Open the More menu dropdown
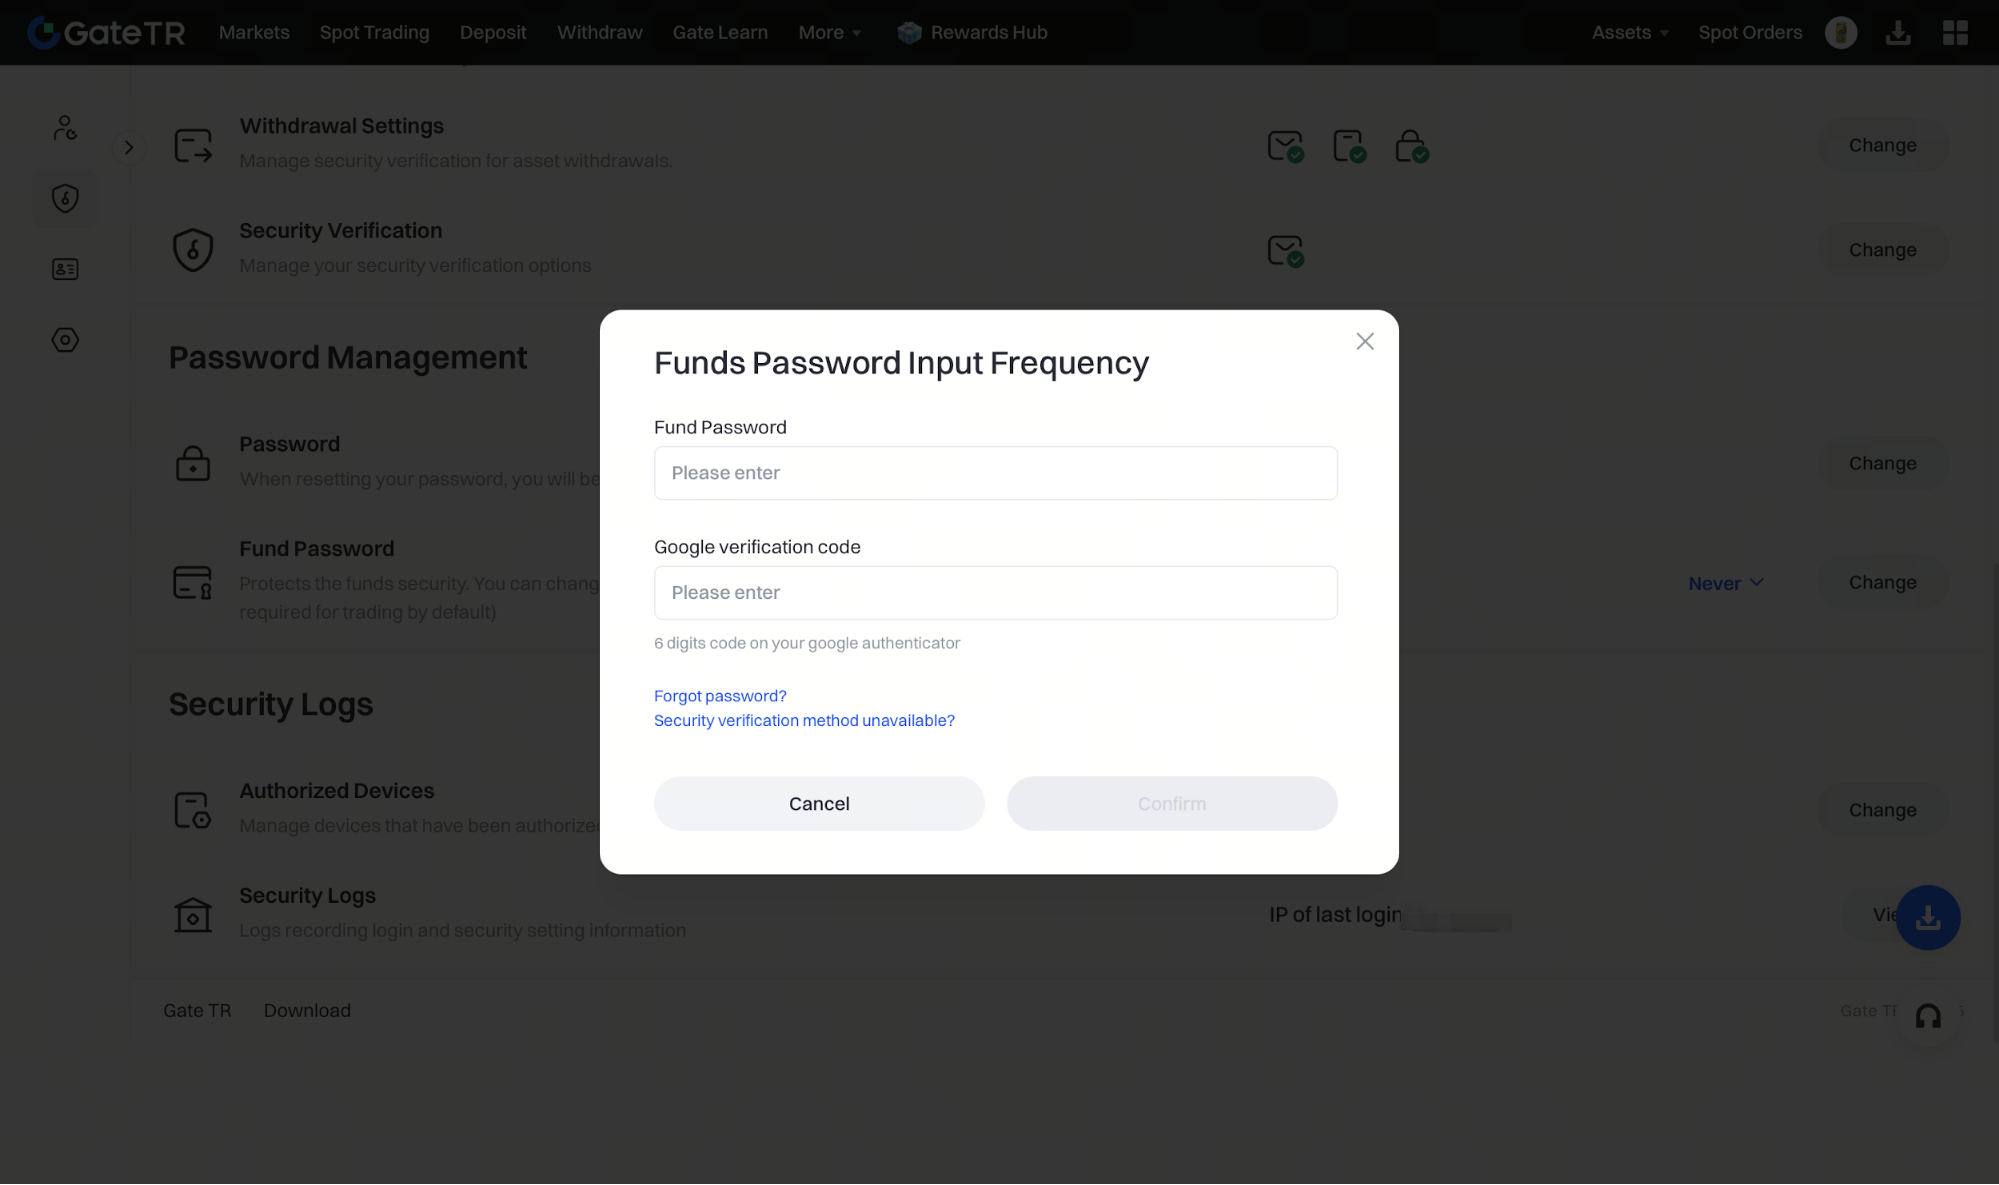This screenshot has width=1999, height=1185. pyautogui.click(x=829, y=32)
